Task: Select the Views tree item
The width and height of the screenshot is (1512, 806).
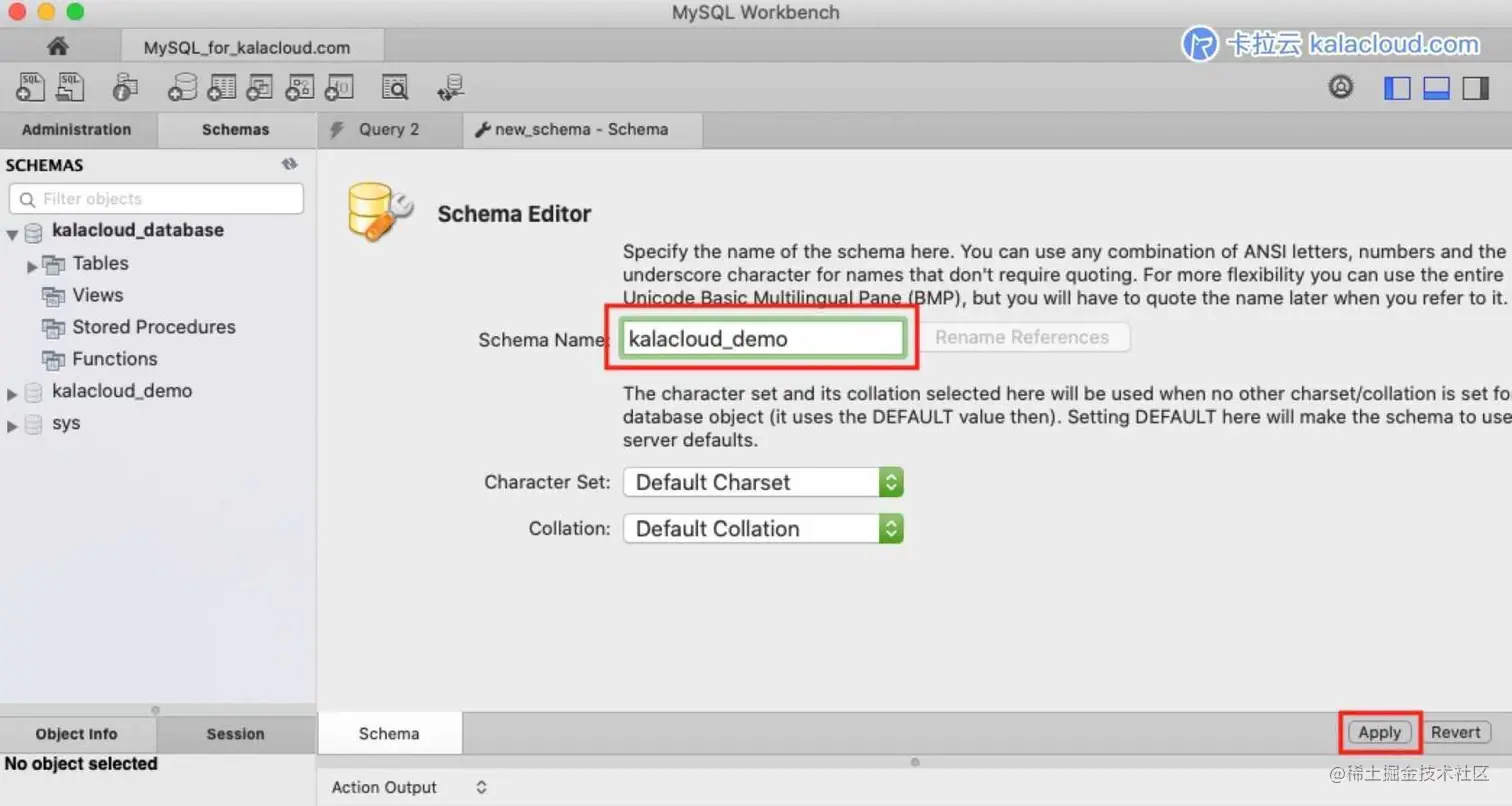Action: (98, 295)
